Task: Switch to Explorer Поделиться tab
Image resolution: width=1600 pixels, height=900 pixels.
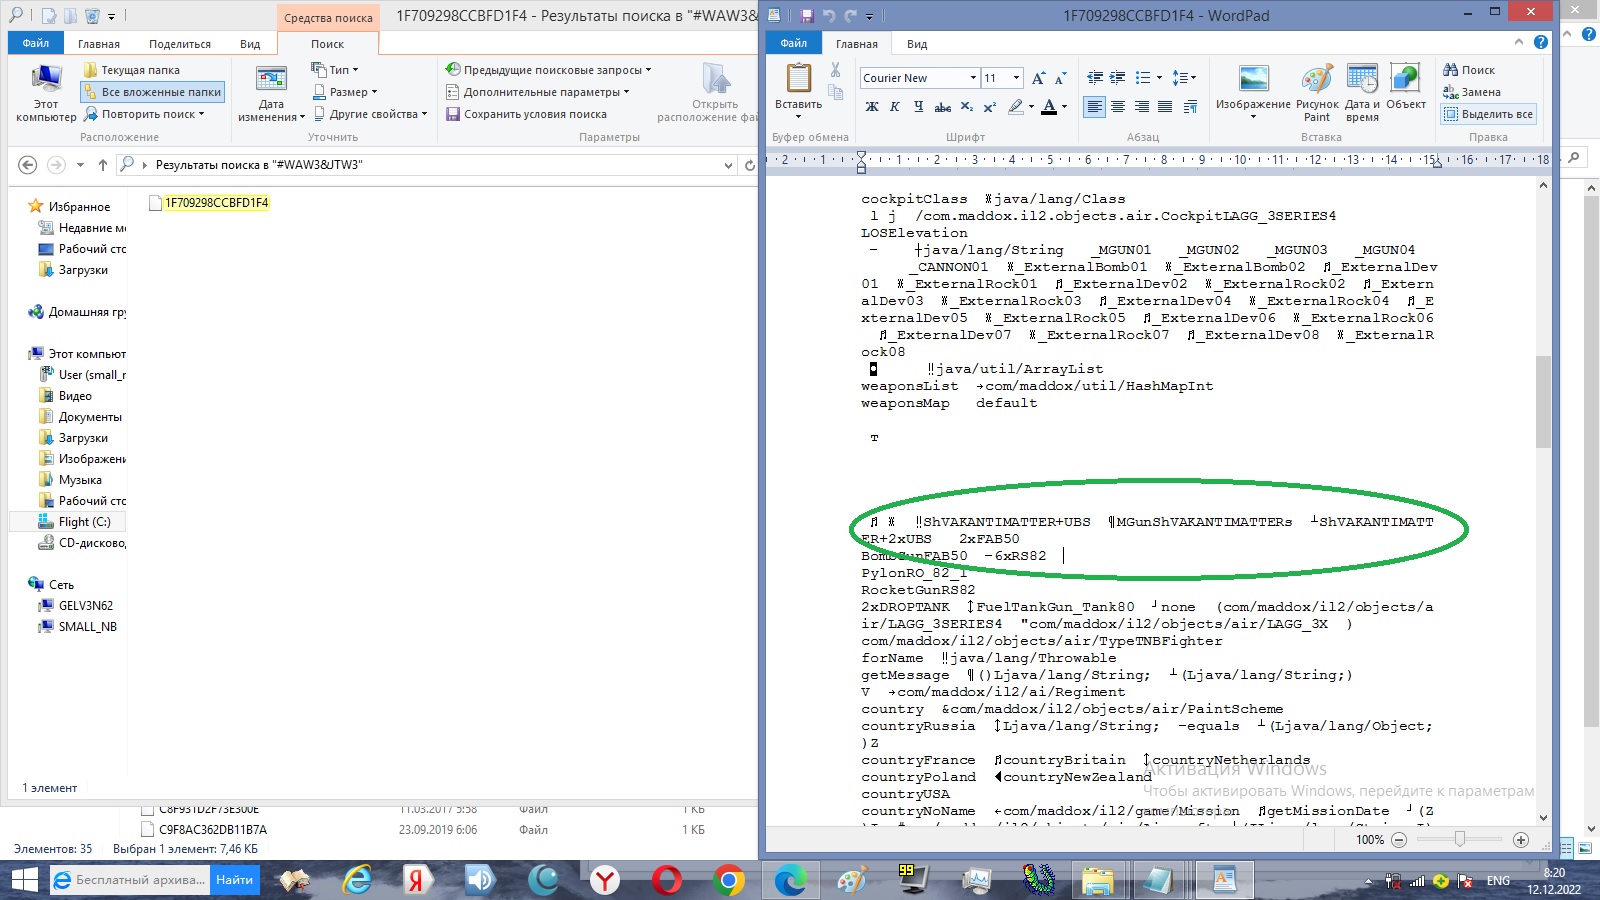Action: click(180, 44)
